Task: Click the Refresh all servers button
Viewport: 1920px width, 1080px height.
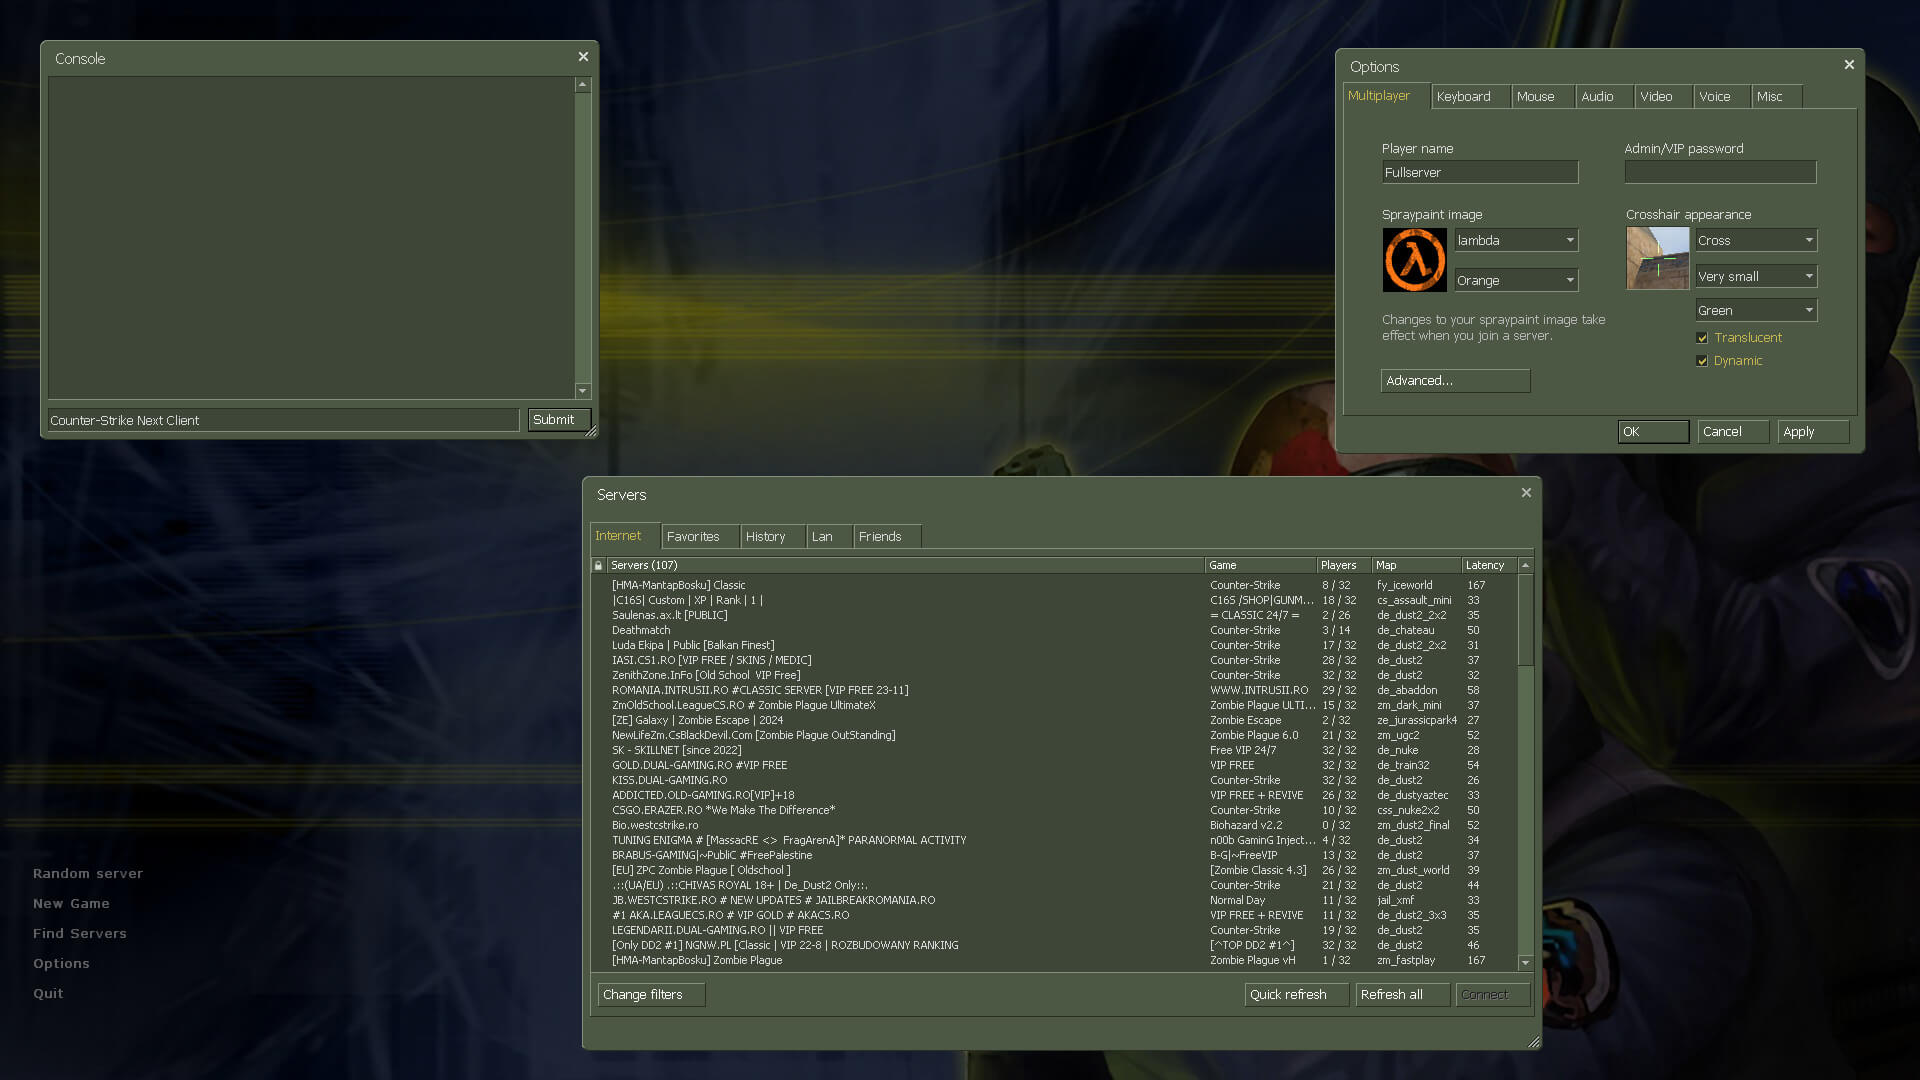Action: [1390, 993]
